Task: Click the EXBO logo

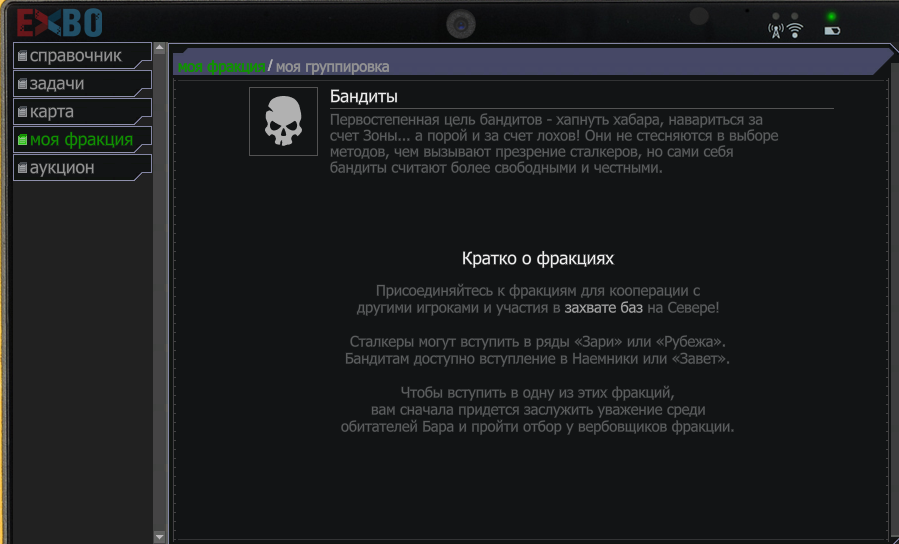Action: click(x=60, y=21)
